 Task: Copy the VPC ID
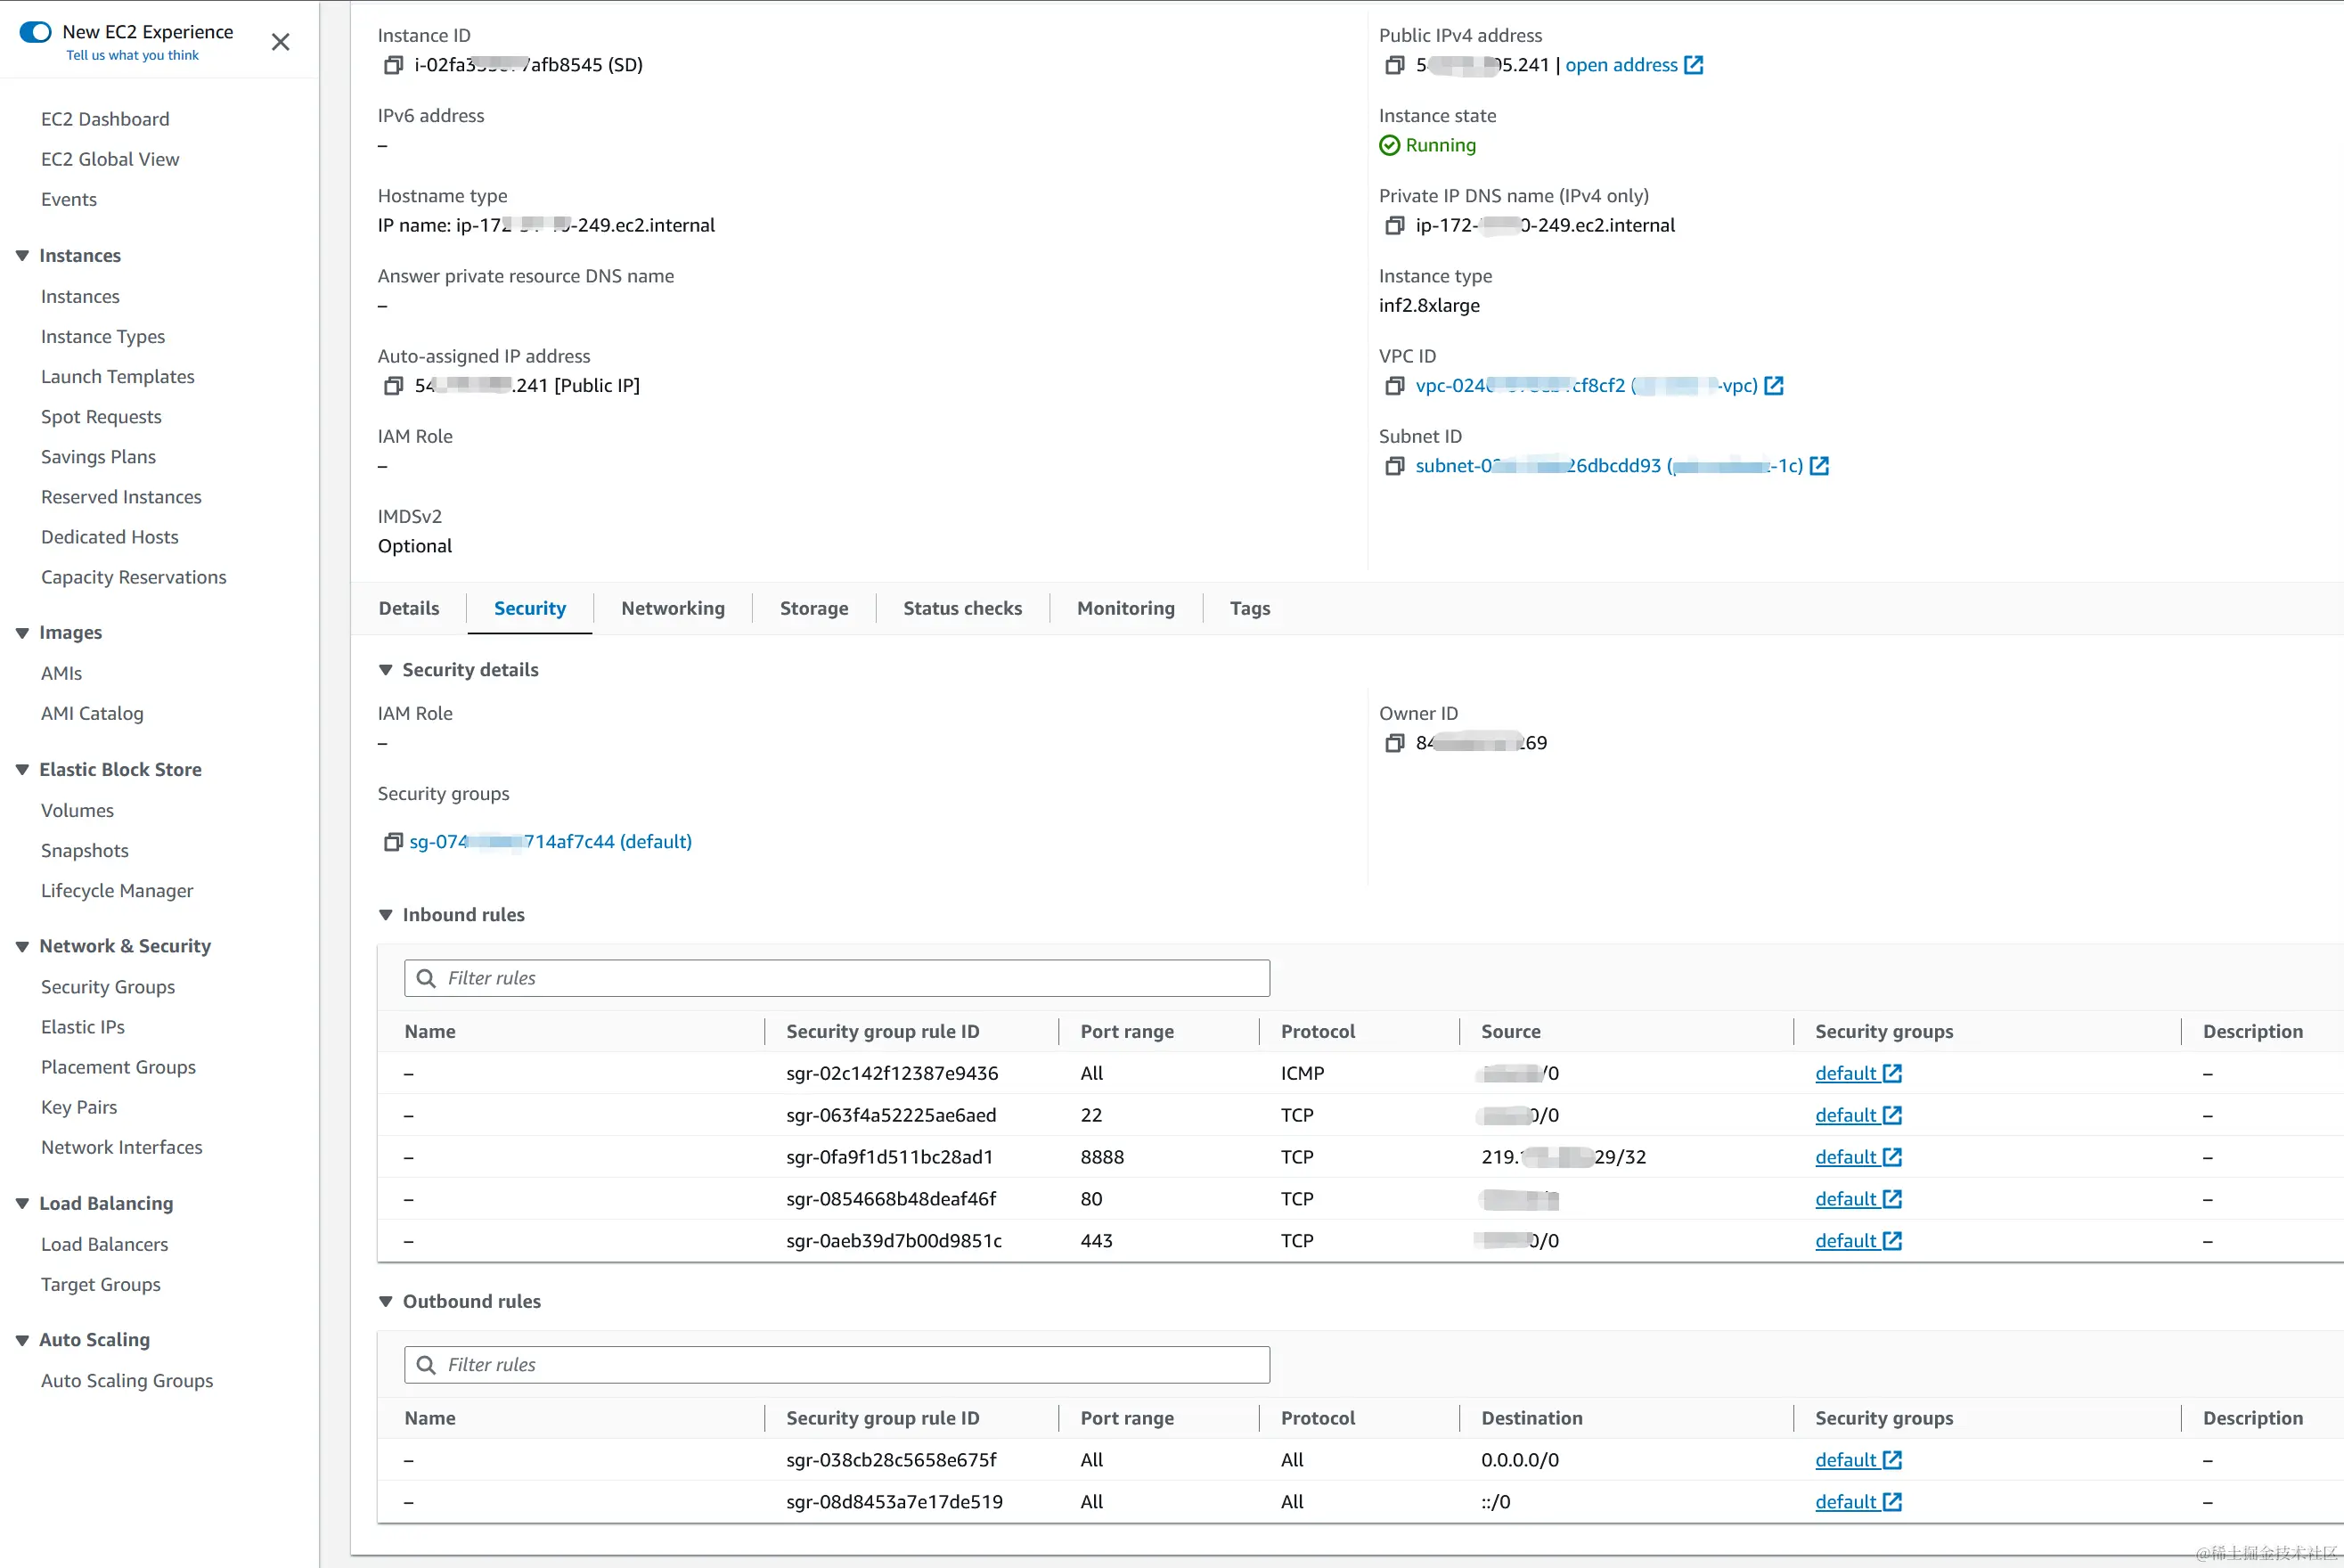[1395, 385]
